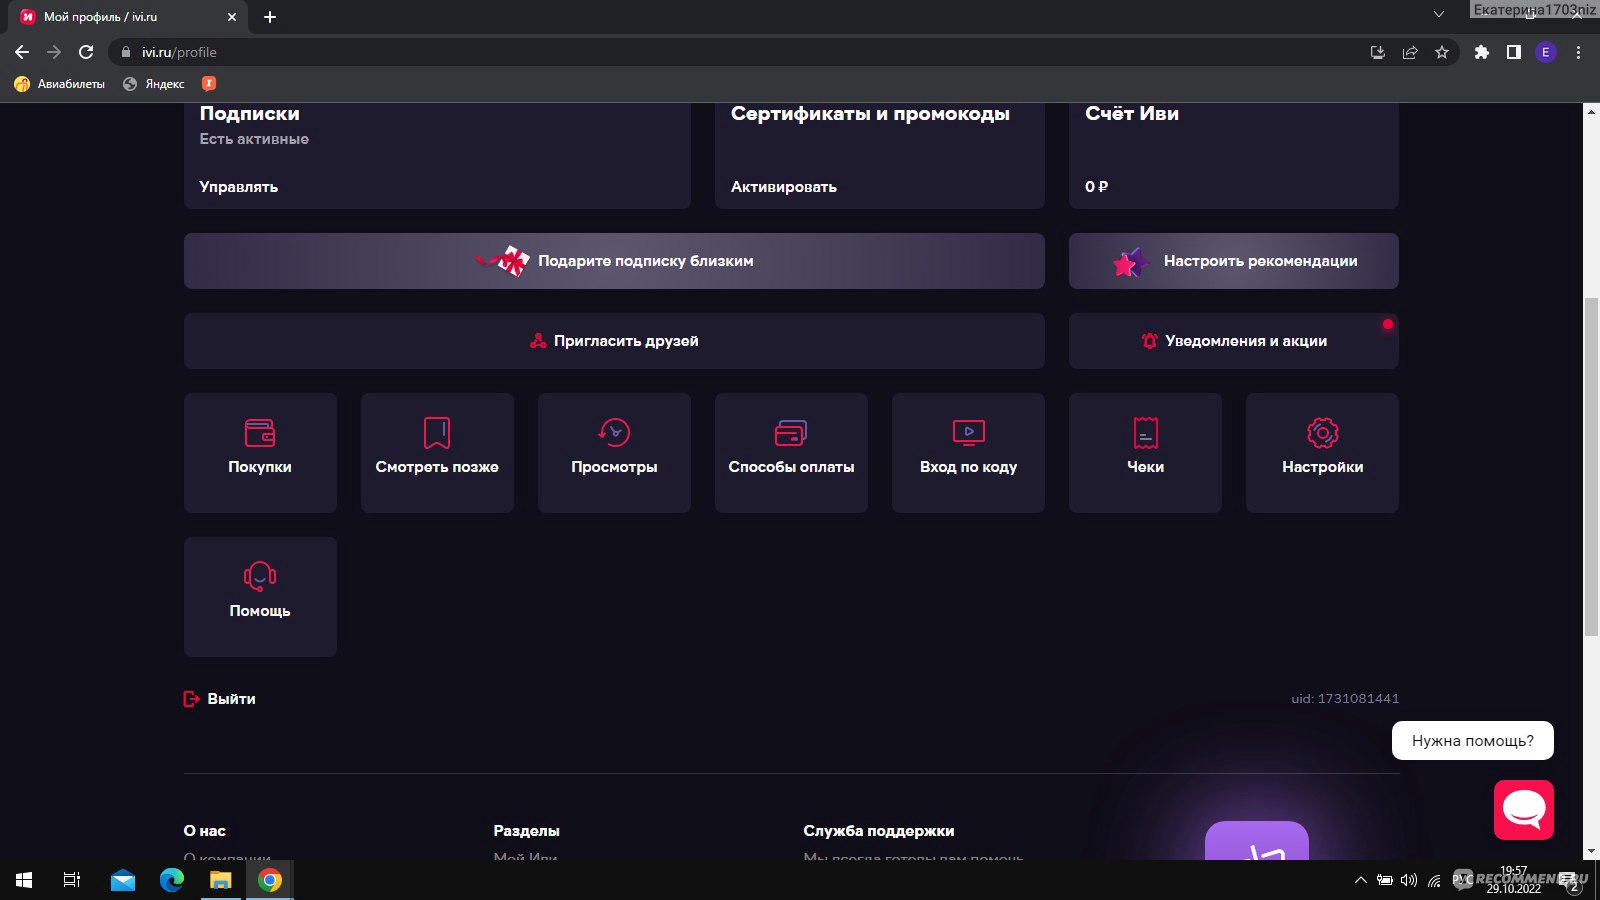Image resolution: width=1600 pixels, height=900 pixels.
Task: Click the browser forward arrow
Action: pos(54,52)
